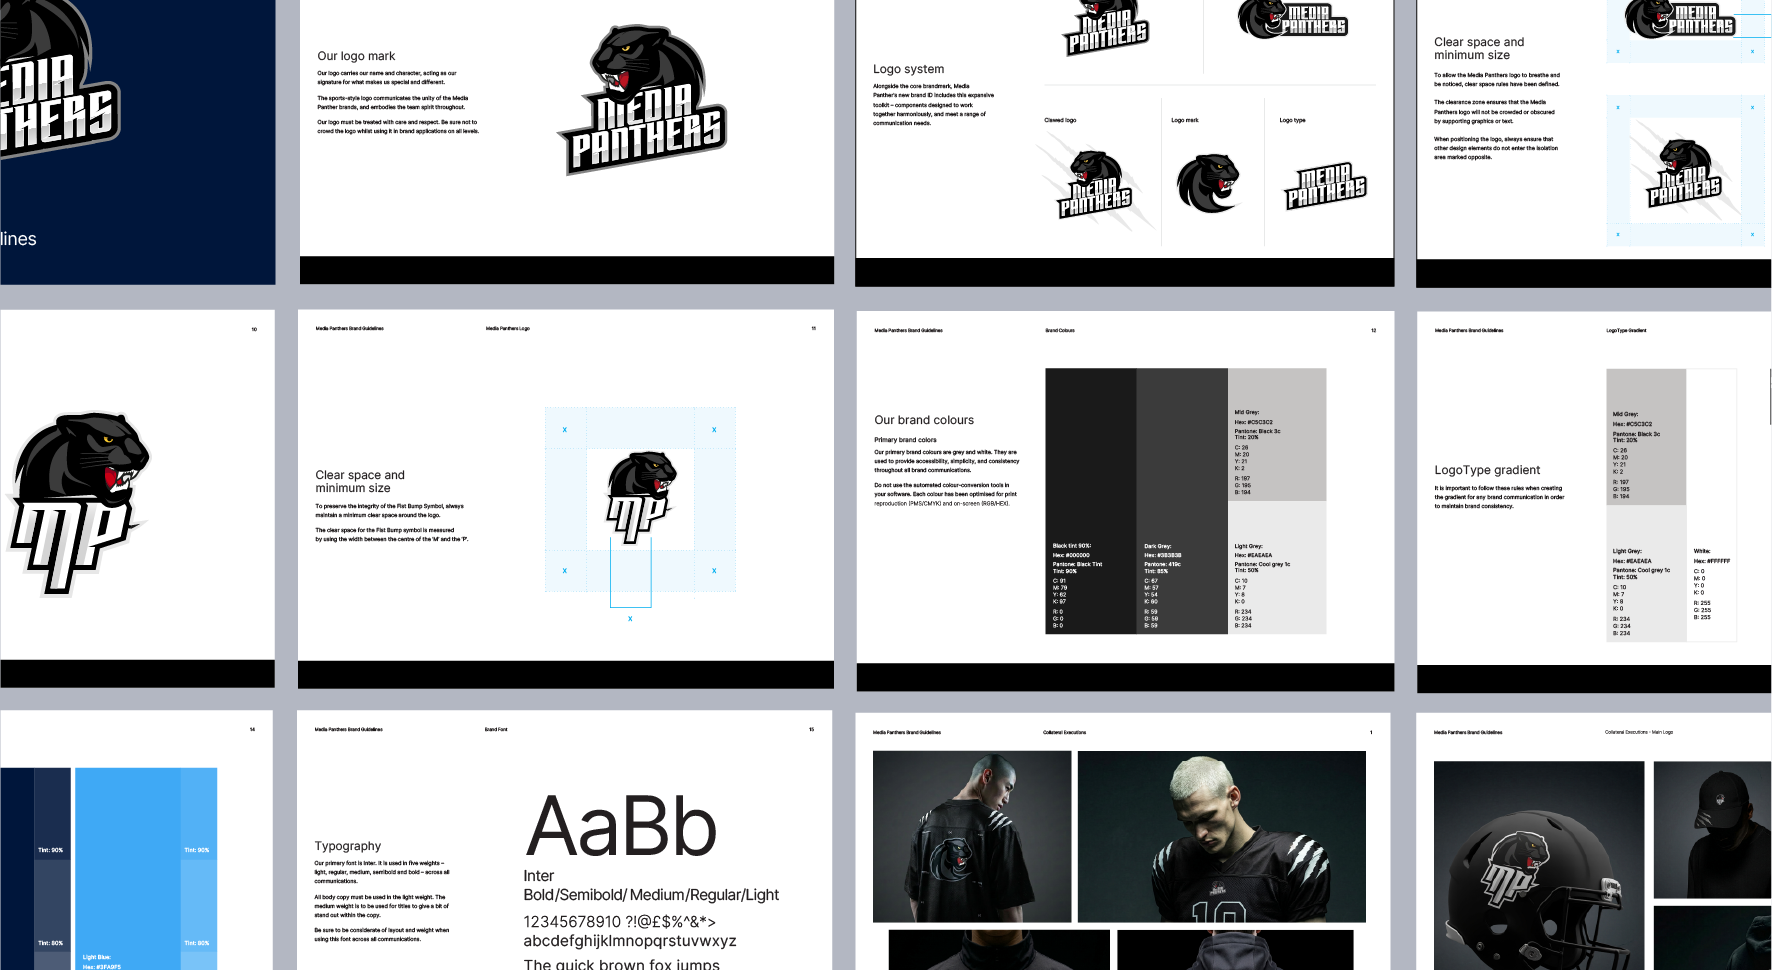Screen dimensions: 1773x970
Task: Select the "abcdefghijklmnopqrstuvwxyz" specimen line
Action: coord(630,941)
